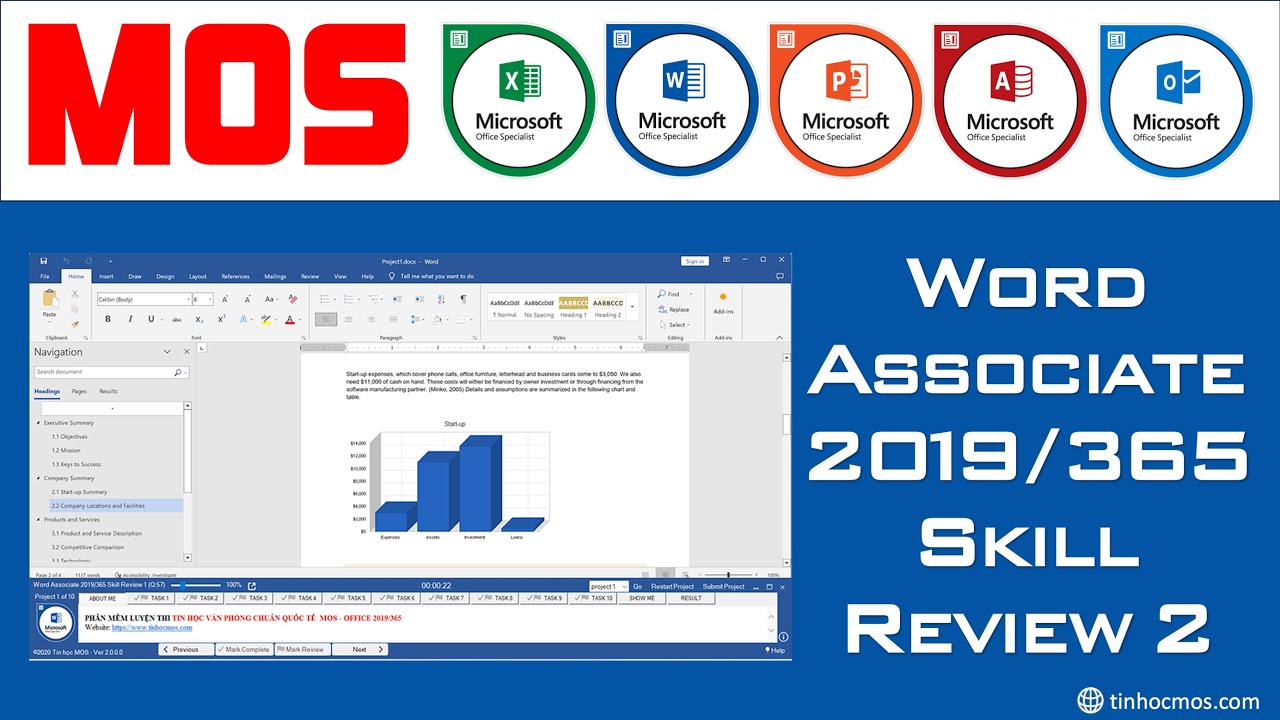1280x720 pixels.
Task: Switch to the Insert tab
Action: 106,276
